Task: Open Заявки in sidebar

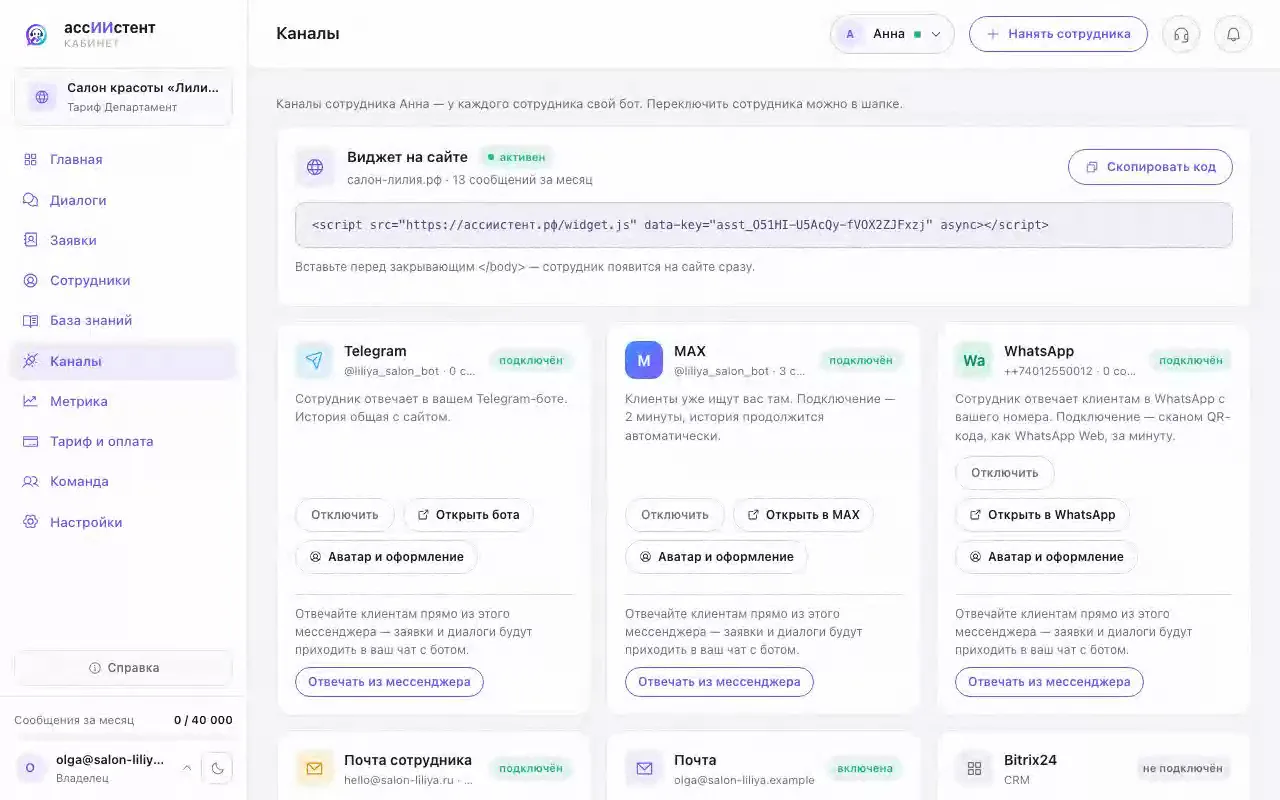Action: coord(123,240)
